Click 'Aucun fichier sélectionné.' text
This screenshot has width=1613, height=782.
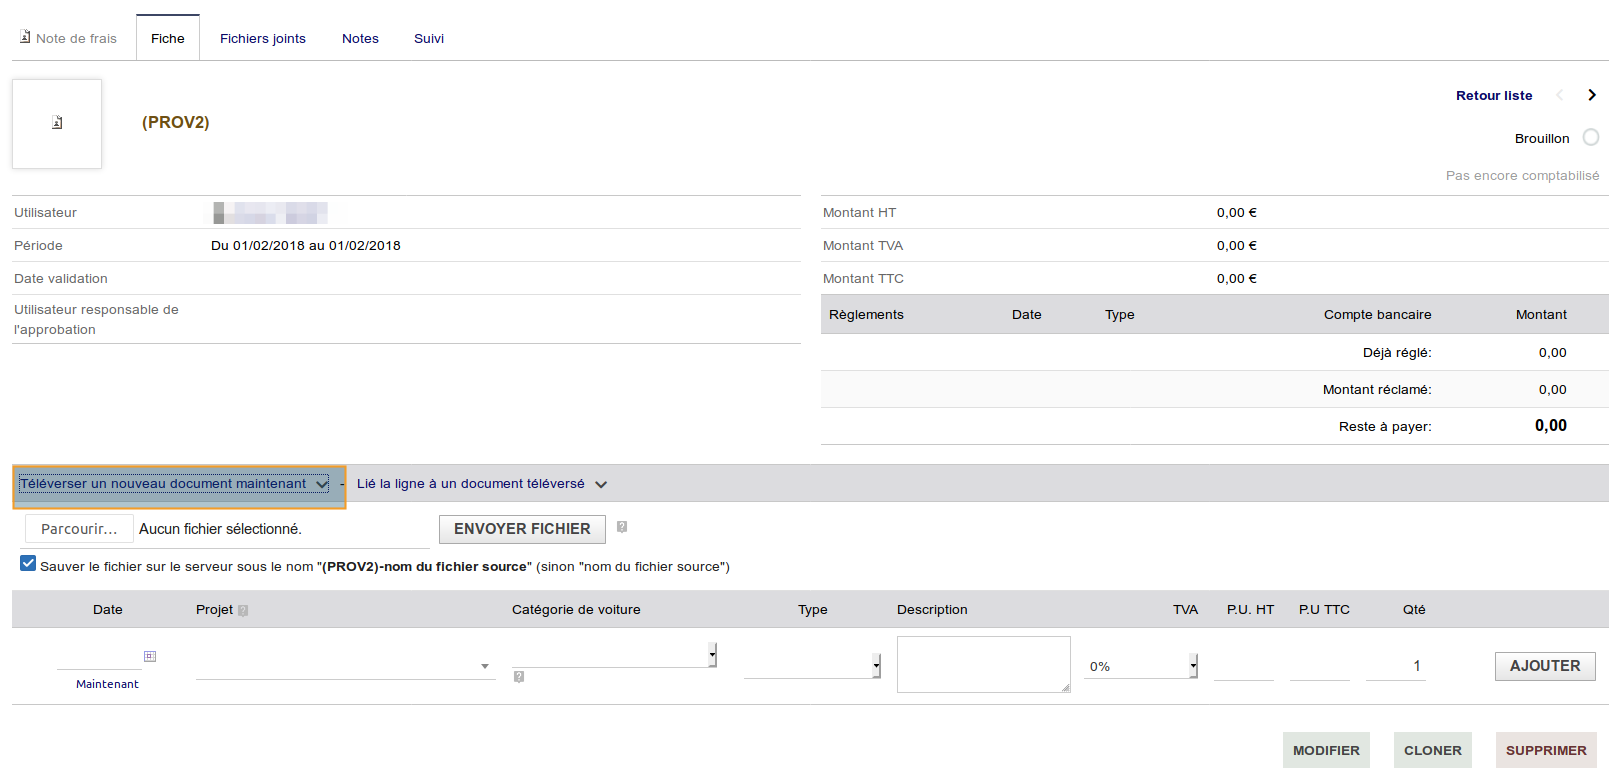pos(220,529)
